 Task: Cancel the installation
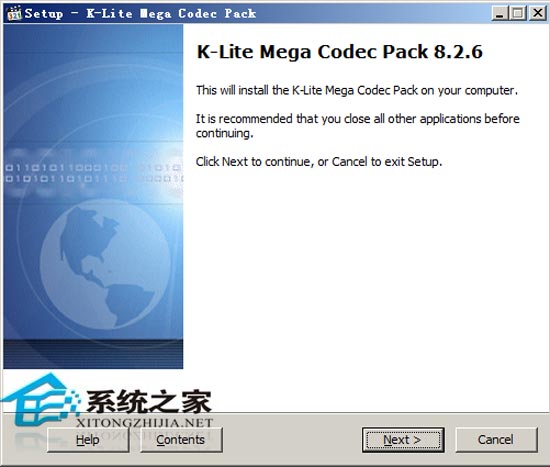tap(496, 440)
